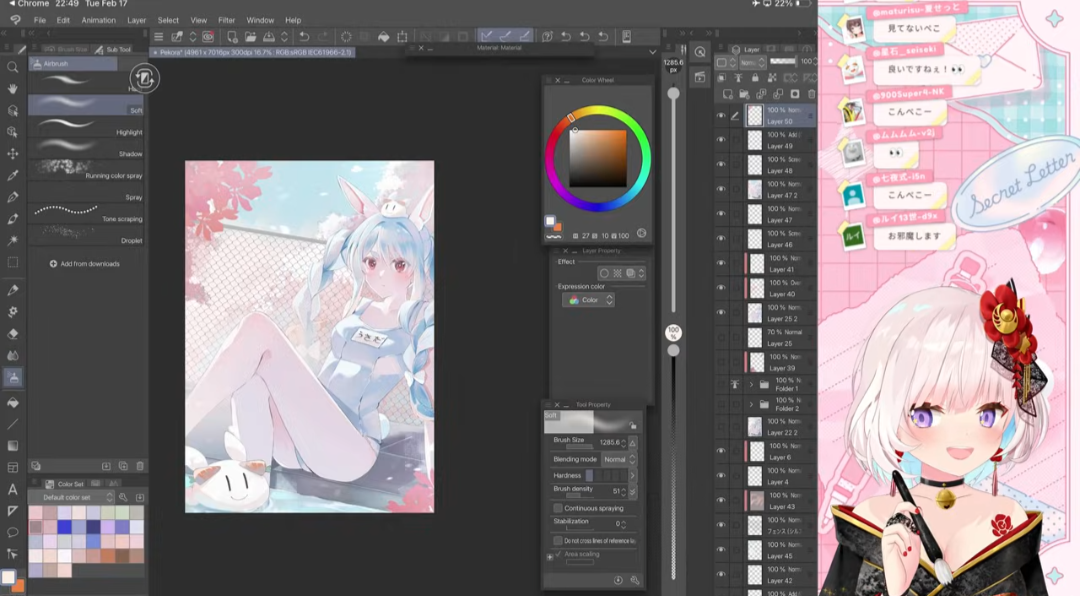Open the Filter menu

click(x=227, y=20)
